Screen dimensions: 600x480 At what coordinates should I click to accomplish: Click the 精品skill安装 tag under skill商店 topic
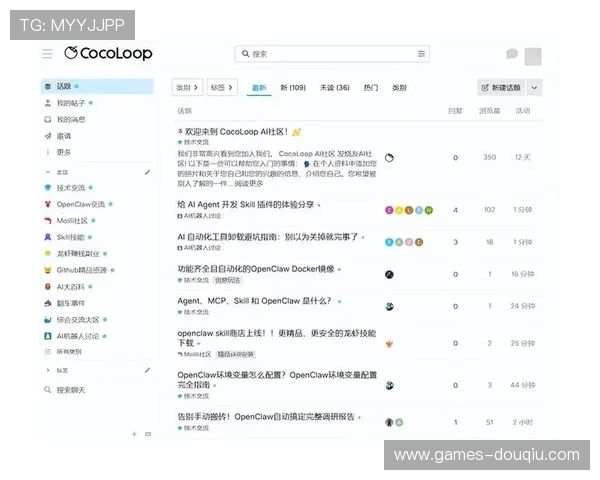236,354
